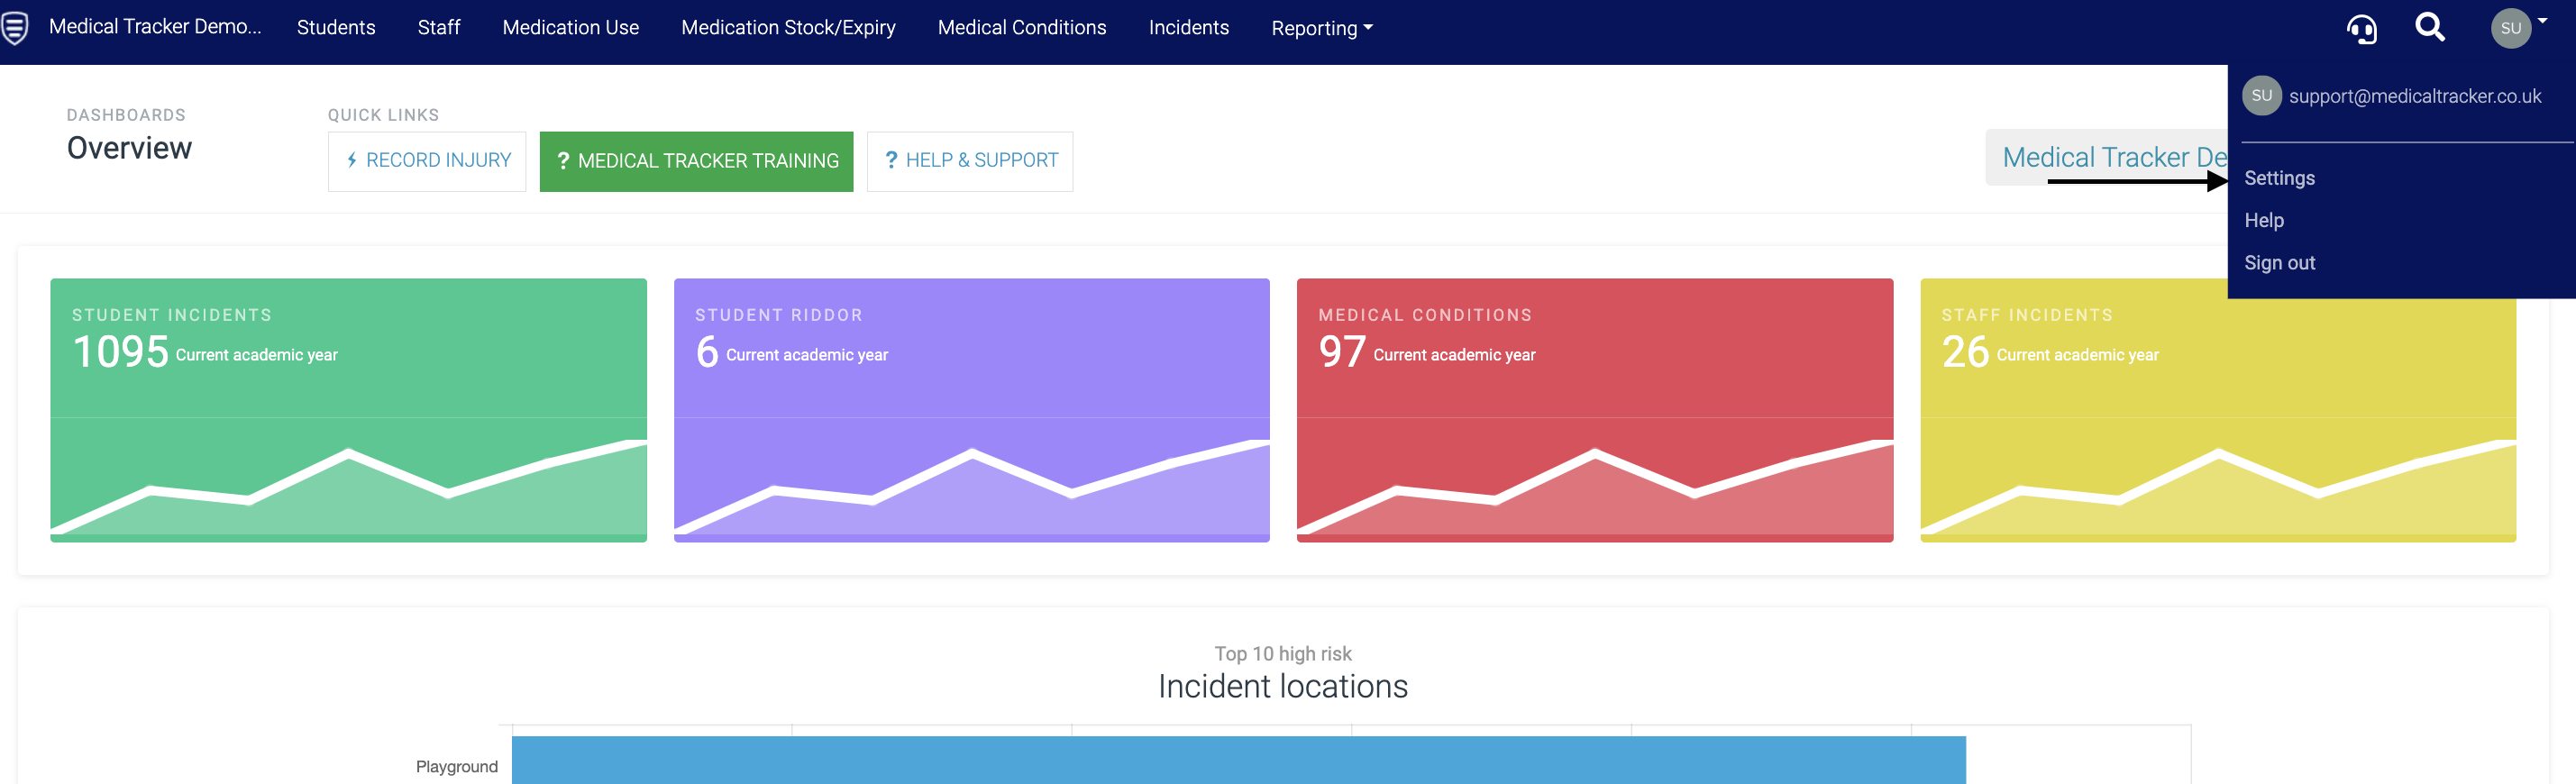Collapse the user account dropdown caret
The width and height of the screenshot is (2576, 784).
tap(2542, 21)
